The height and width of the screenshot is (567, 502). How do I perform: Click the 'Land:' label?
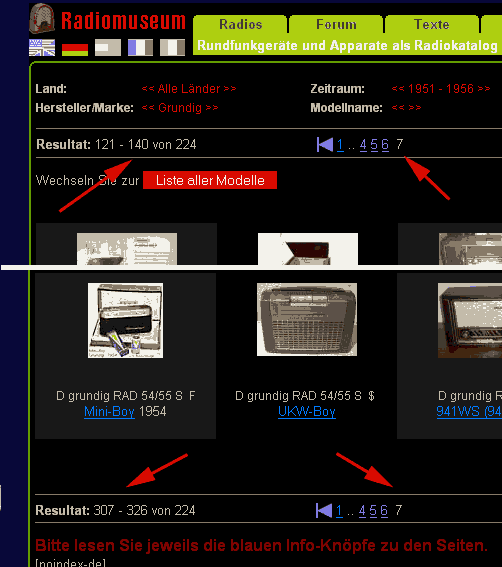coord(51,89)
